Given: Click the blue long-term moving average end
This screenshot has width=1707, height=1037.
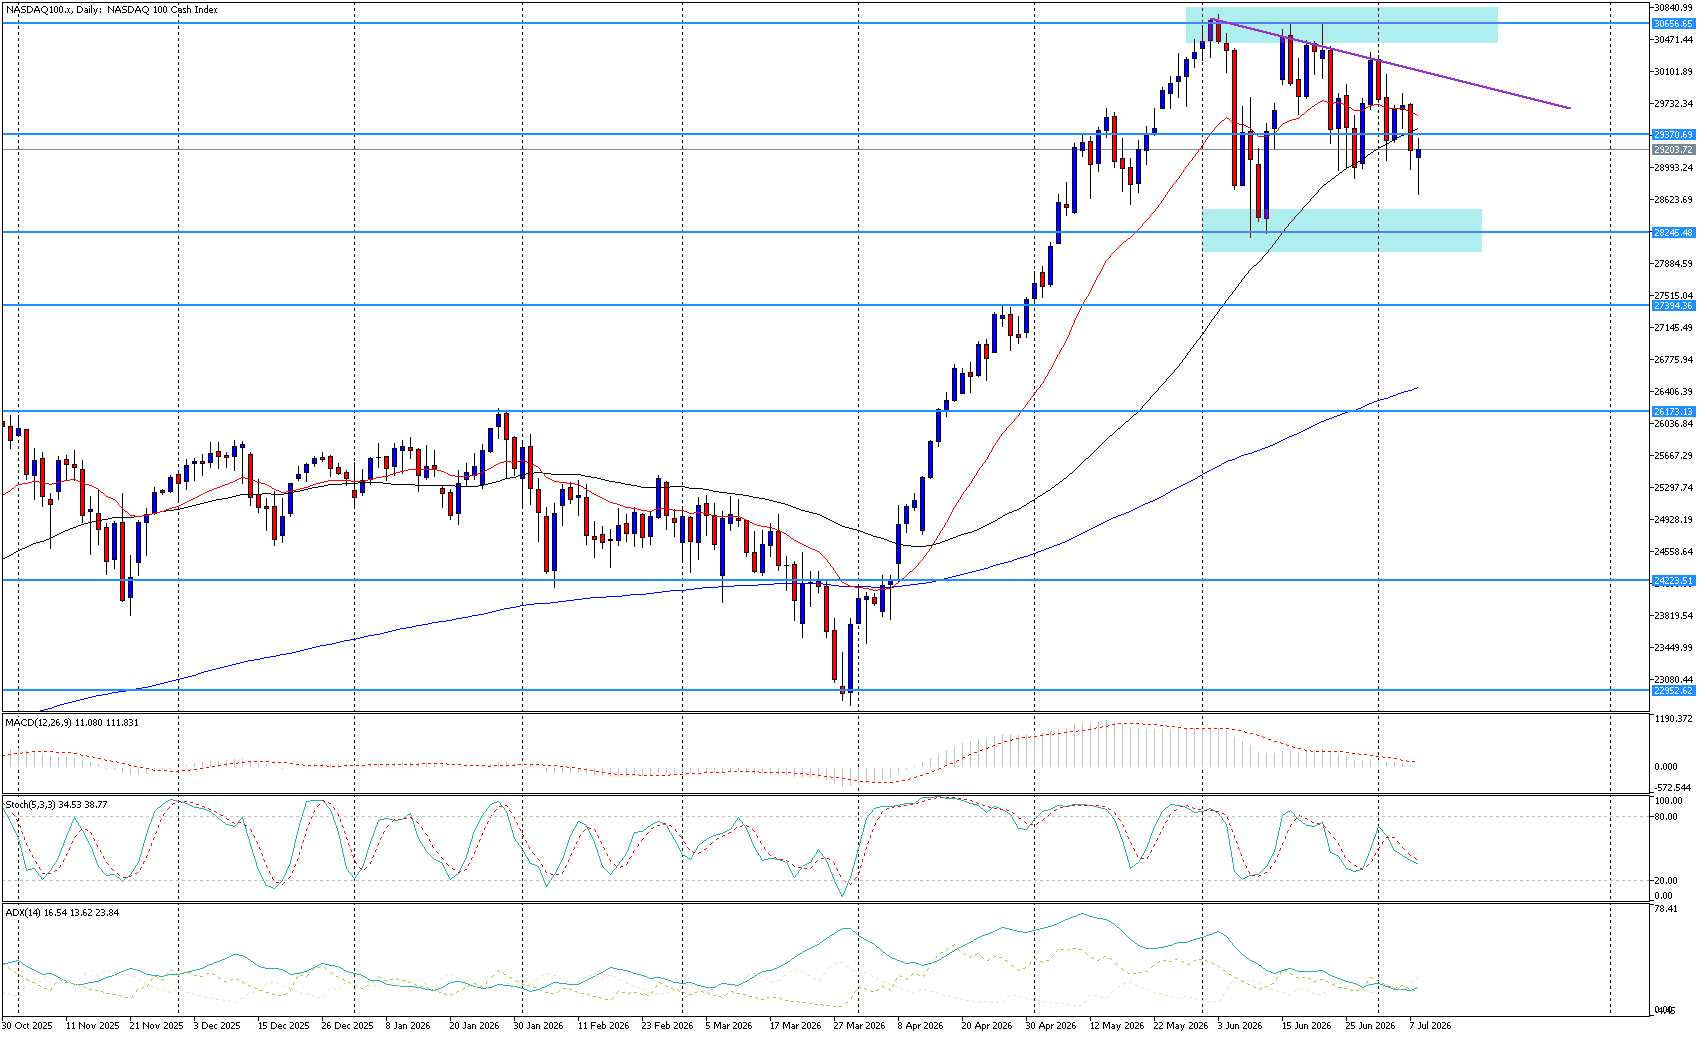Looking at the screenshot, I should point(1416,388).
